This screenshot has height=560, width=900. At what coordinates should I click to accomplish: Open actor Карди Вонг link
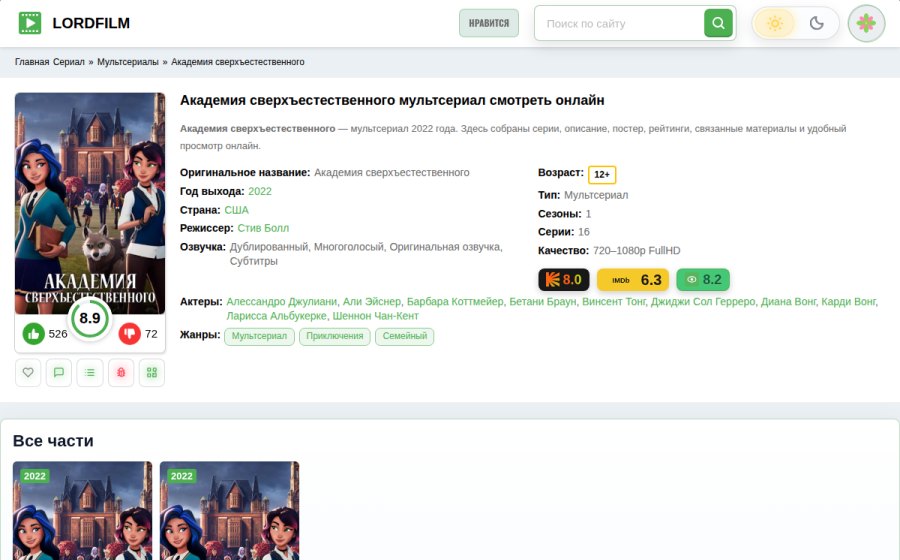848,301
